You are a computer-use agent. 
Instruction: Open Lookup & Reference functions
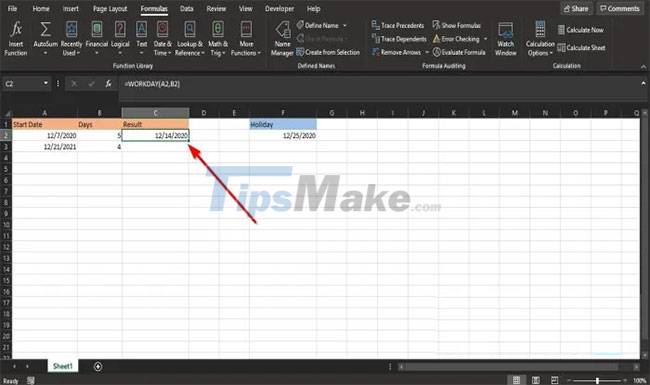[x=190, y=39]
